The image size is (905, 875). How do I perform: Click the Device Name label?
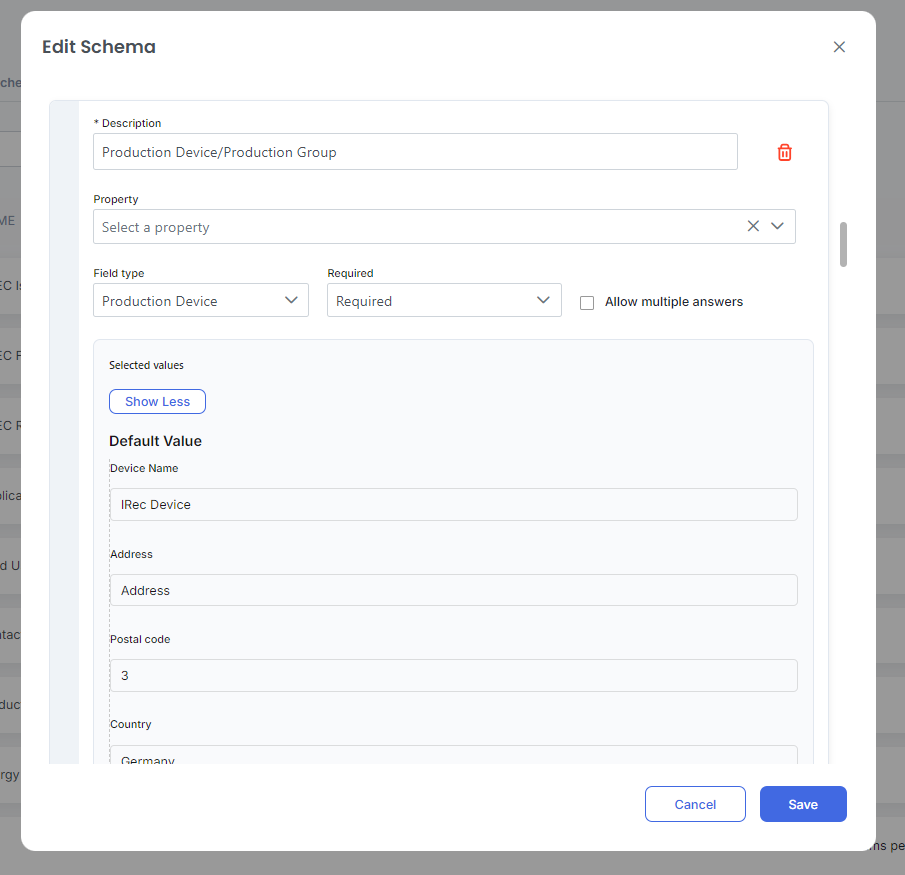pos(144,468)
